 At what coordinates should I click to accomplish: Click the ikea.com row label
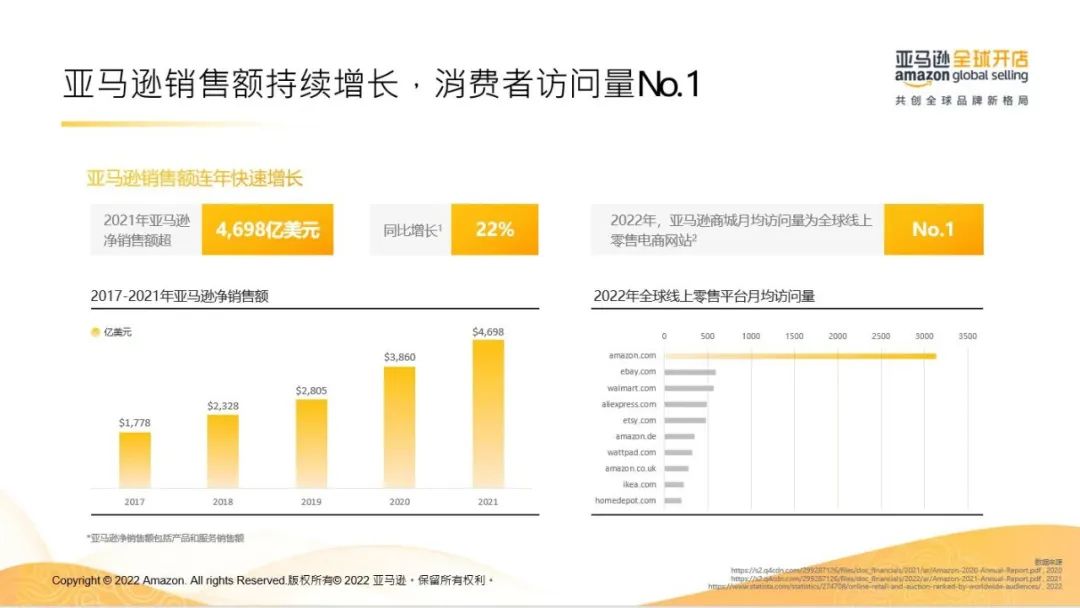point(639,485)
